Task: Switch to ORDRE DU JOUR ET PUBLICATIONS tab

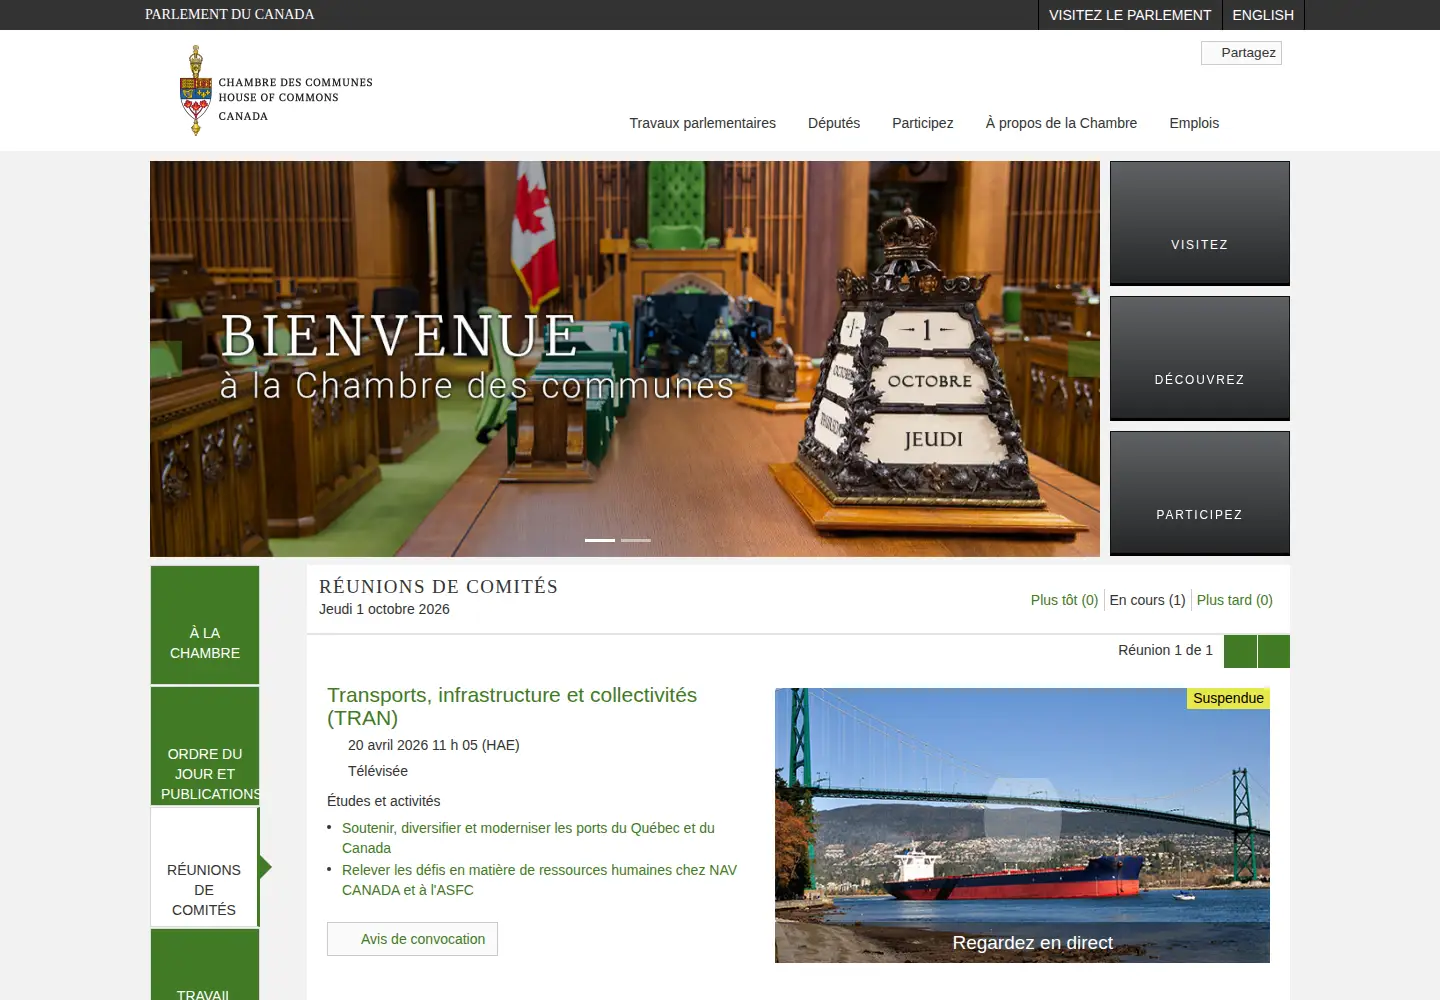Action: tap(205, 746)
